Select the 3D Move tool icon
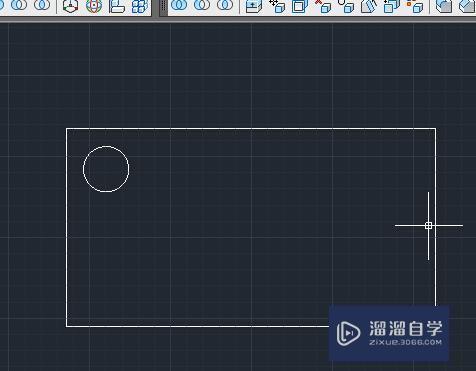This screenshot has width=476, height=371. (x=70, y=6)
